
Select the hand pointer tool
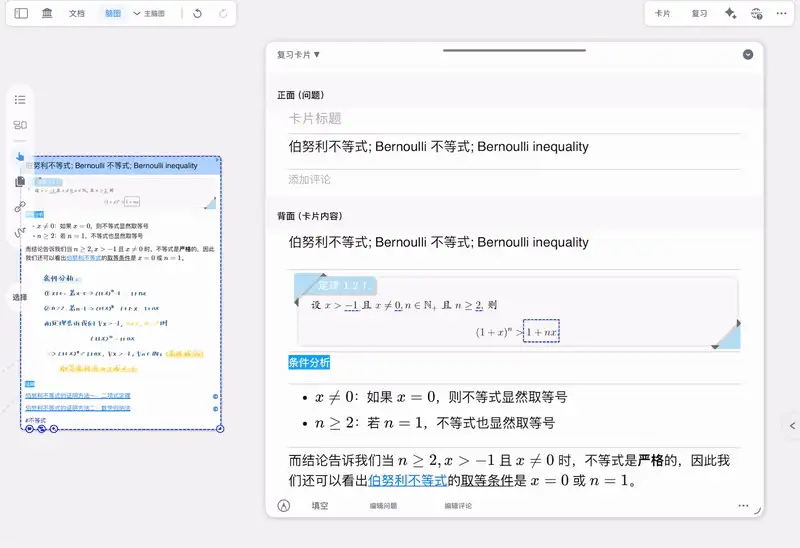[20, 156]
